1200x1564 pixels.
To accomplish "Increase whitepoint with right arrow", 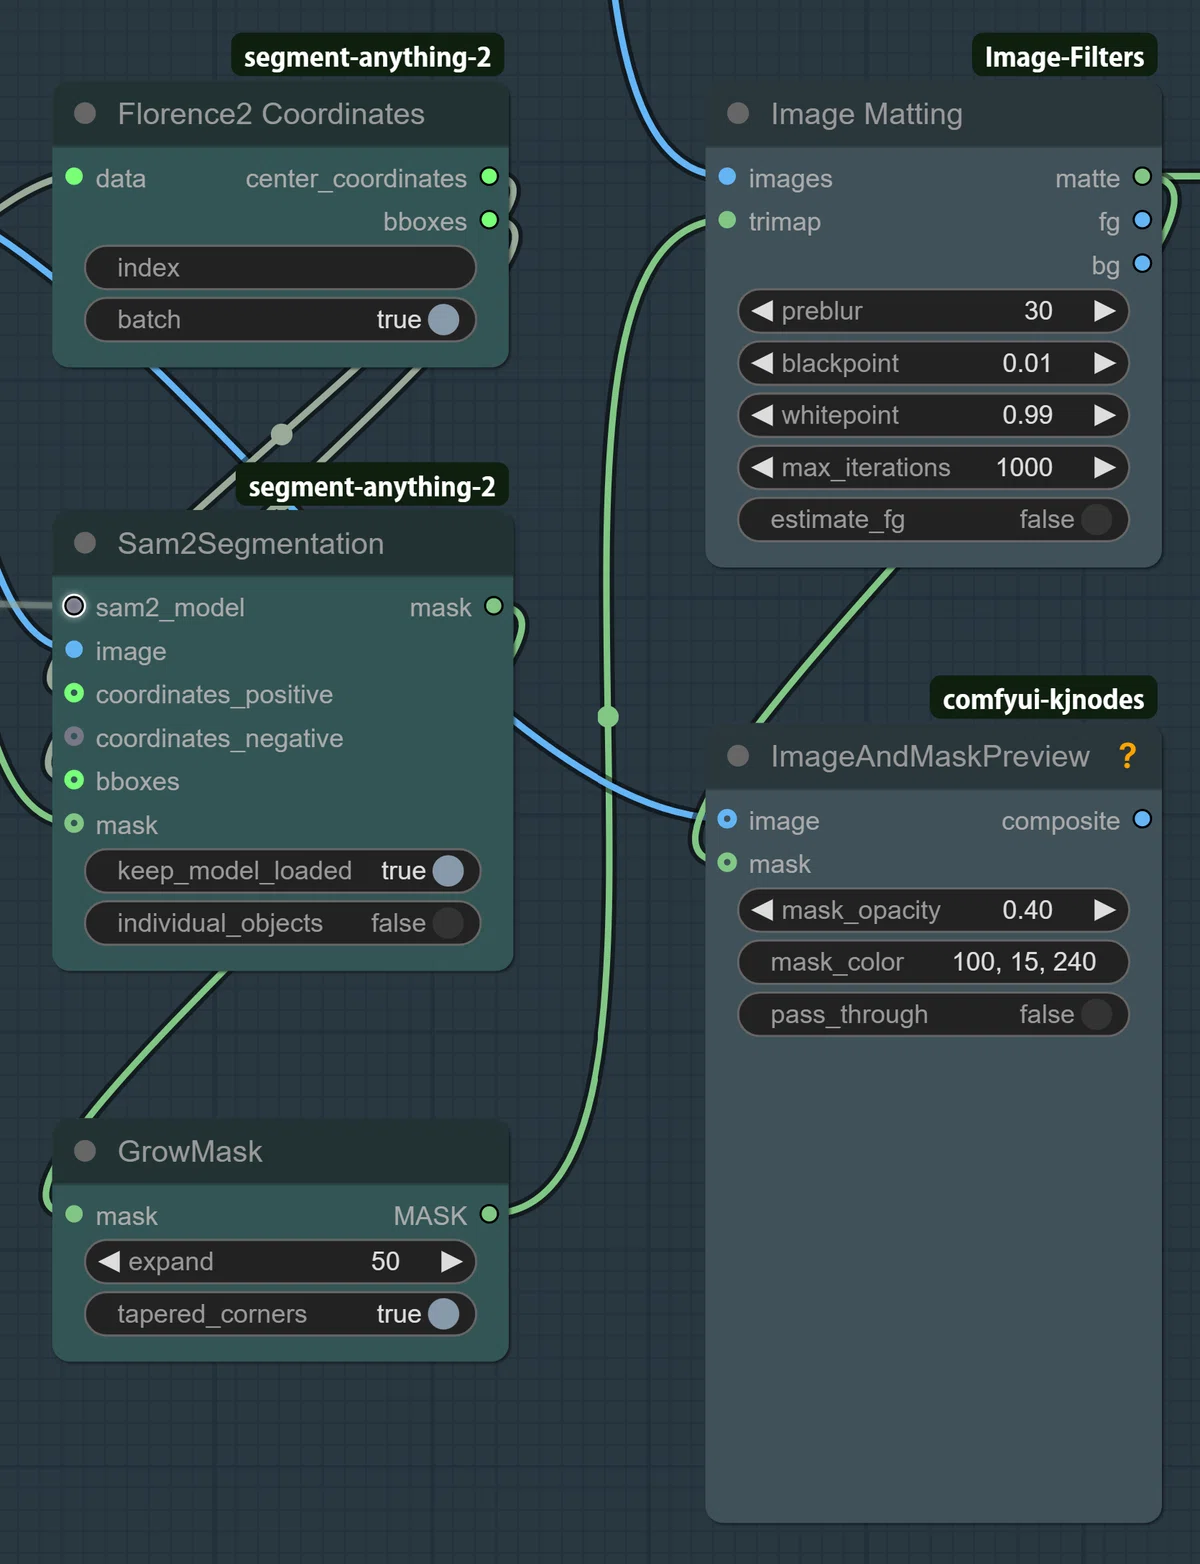I will pyautogui.click(x=1104, y=415).
